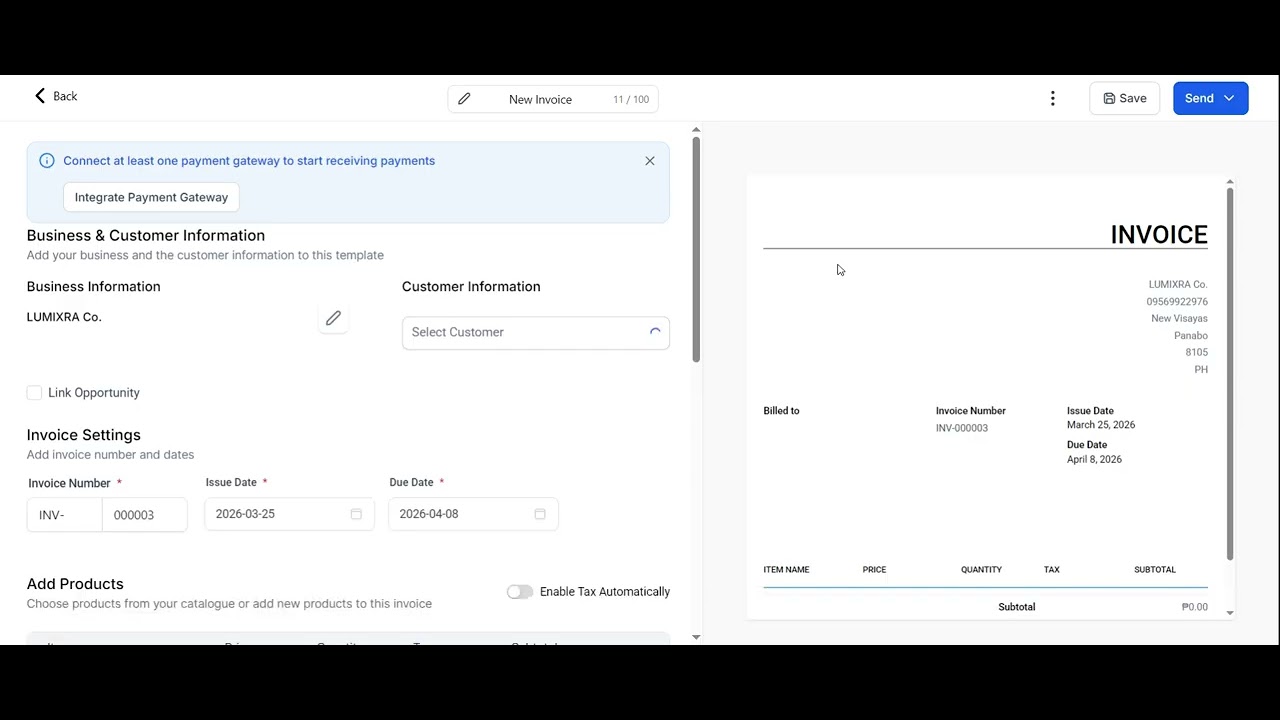
Task: Click the Save button
Action: (x=1124, y=98)
